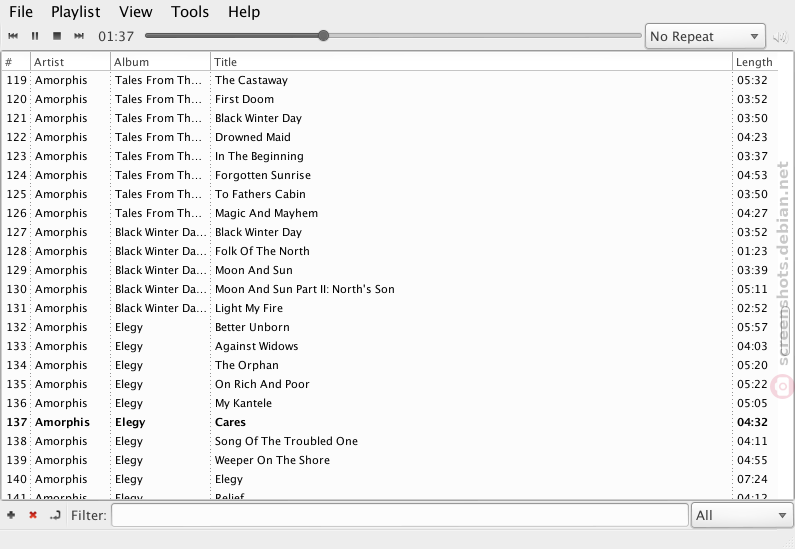795x549 pixels.
Task: Click the jump-to-current-track arrow icon
Action: coord(55,515)
